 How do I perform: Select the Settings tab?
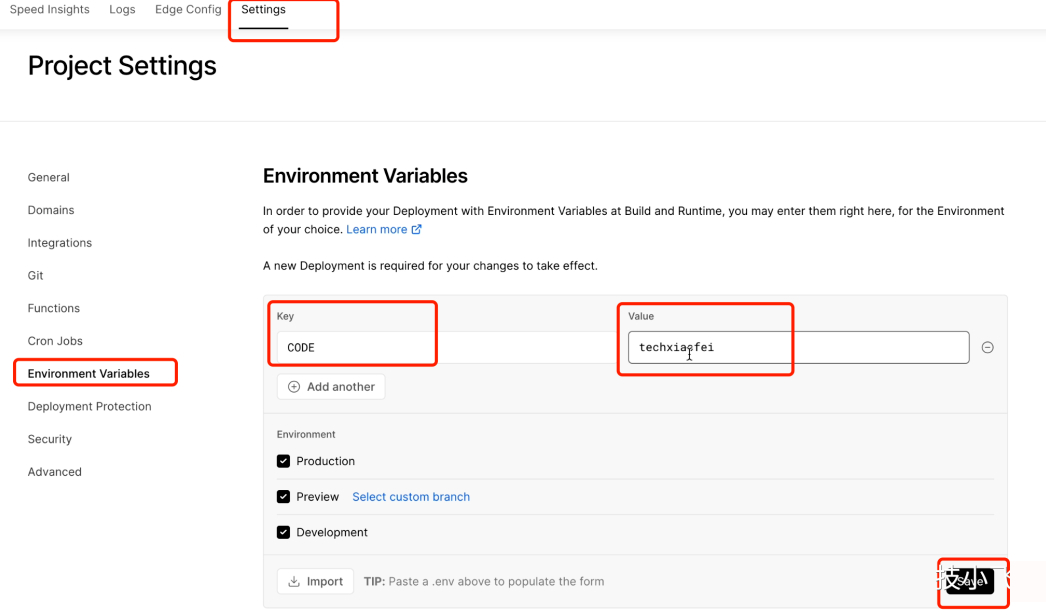(x=264, y=9)
